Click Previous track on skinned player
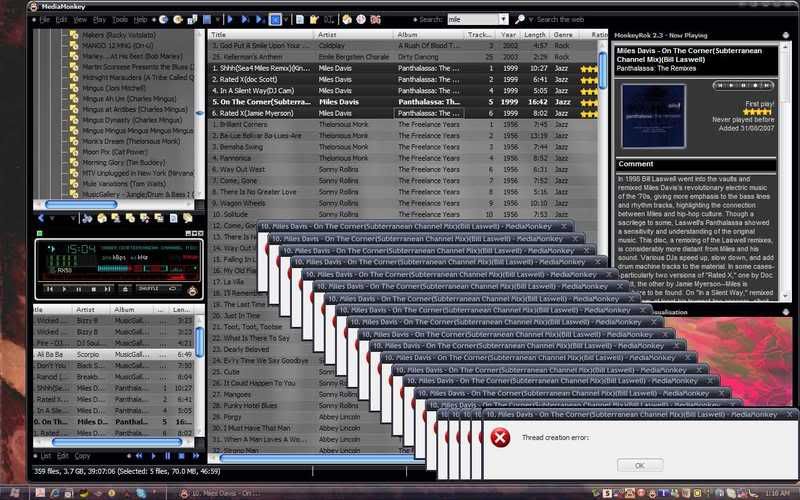This screenshot has height=500, width=800. coord(50,289)
